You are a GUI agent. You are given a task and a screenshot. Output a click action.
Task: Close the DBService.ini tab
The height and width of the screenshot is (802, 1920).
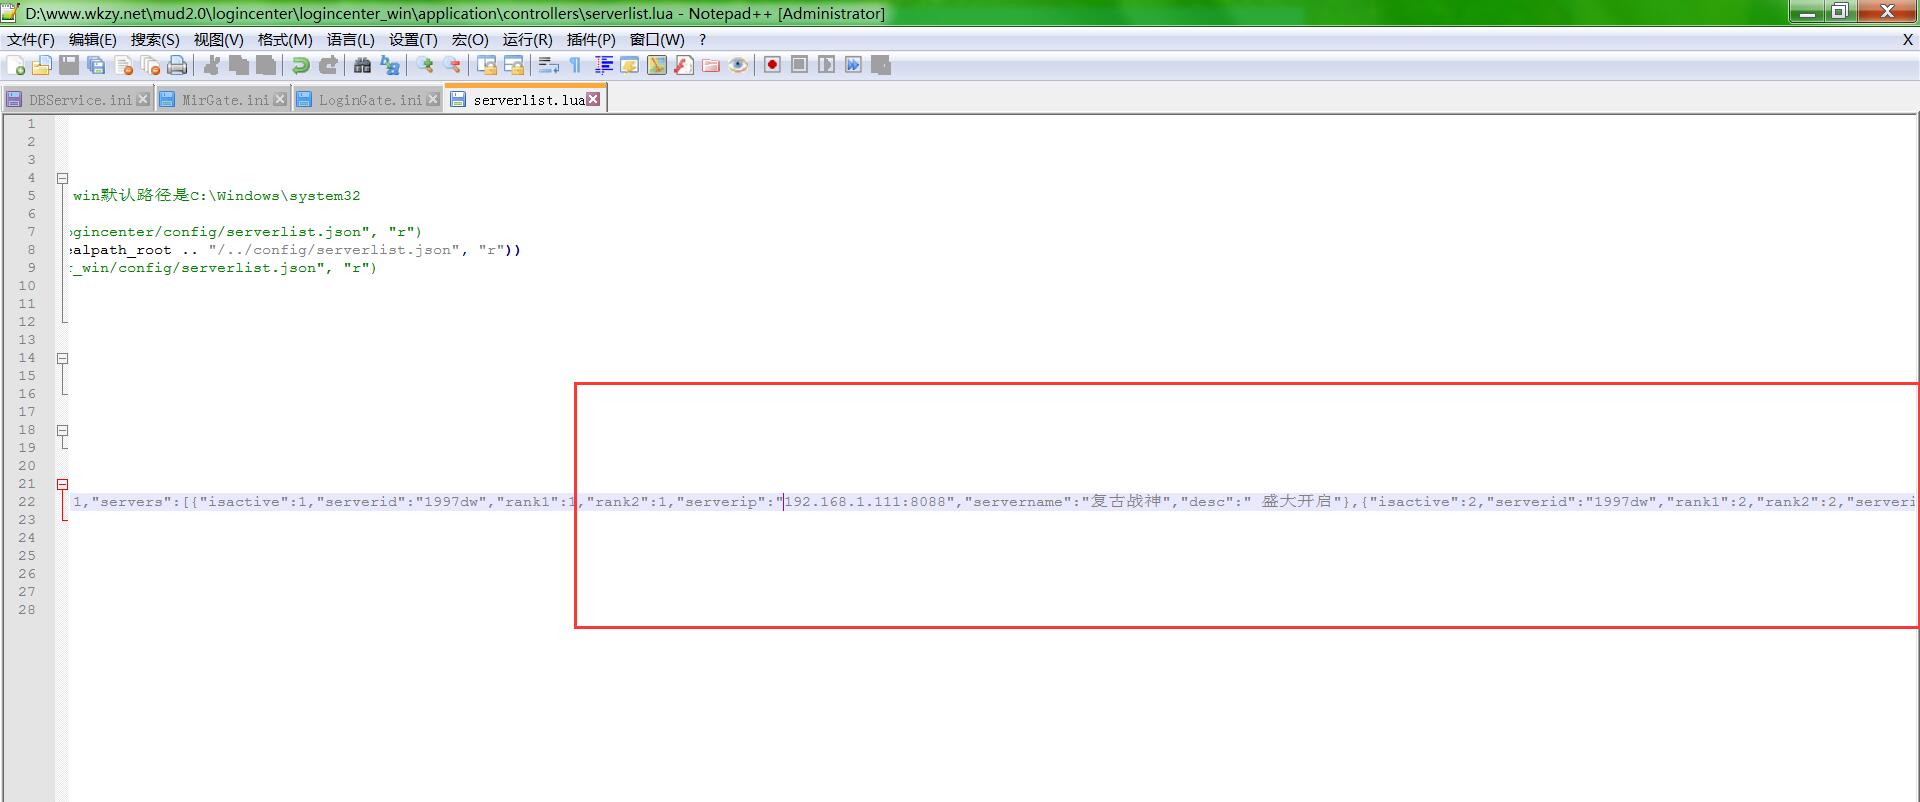click(143, 99)
